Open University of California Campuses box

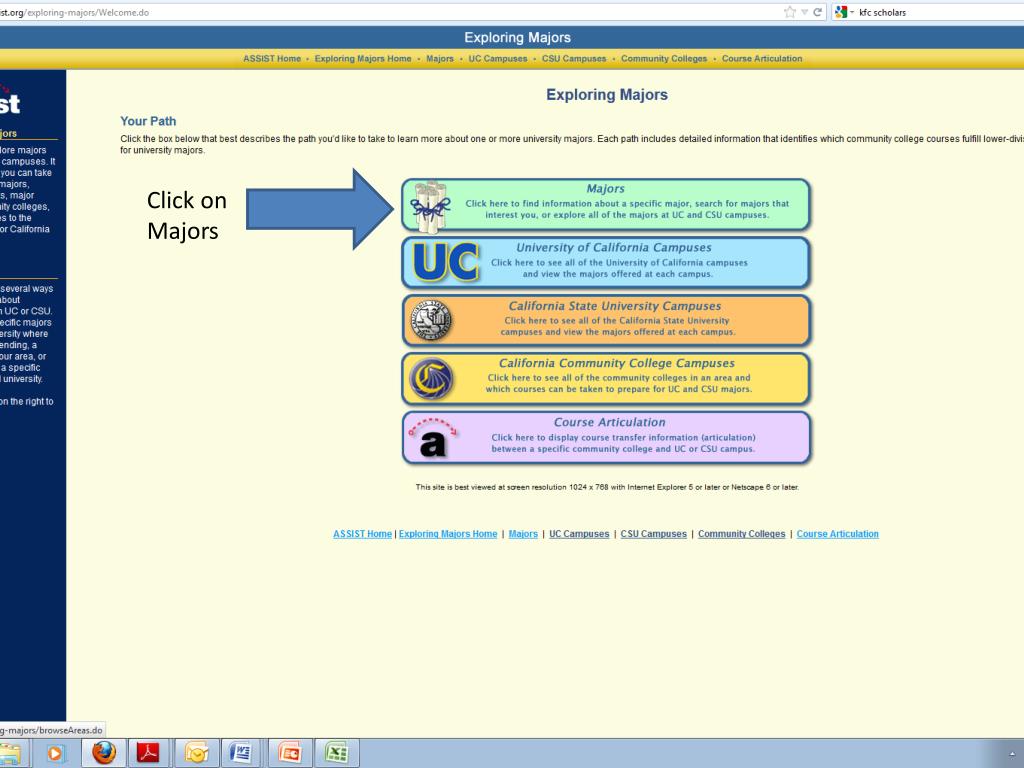(x=606, y=263)
